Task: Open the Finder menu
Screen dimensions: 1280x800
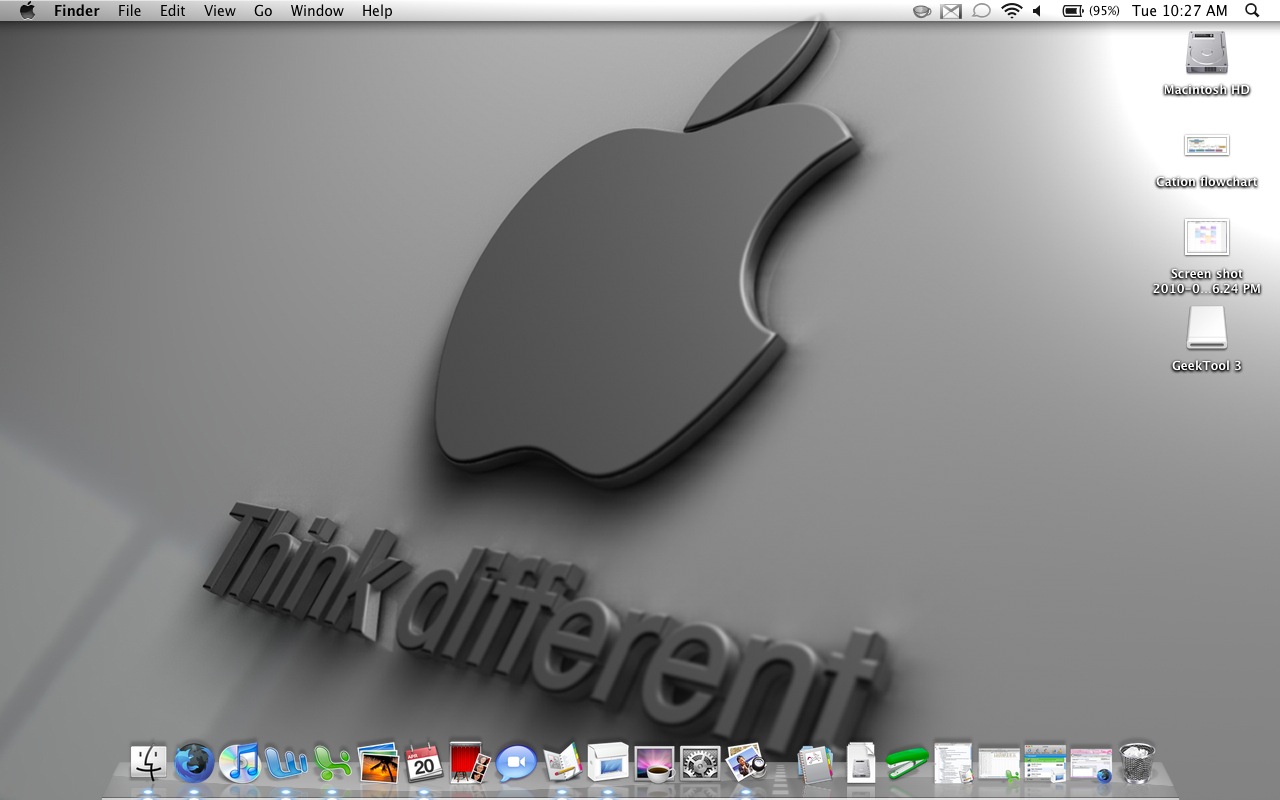Action: [76, 11]
